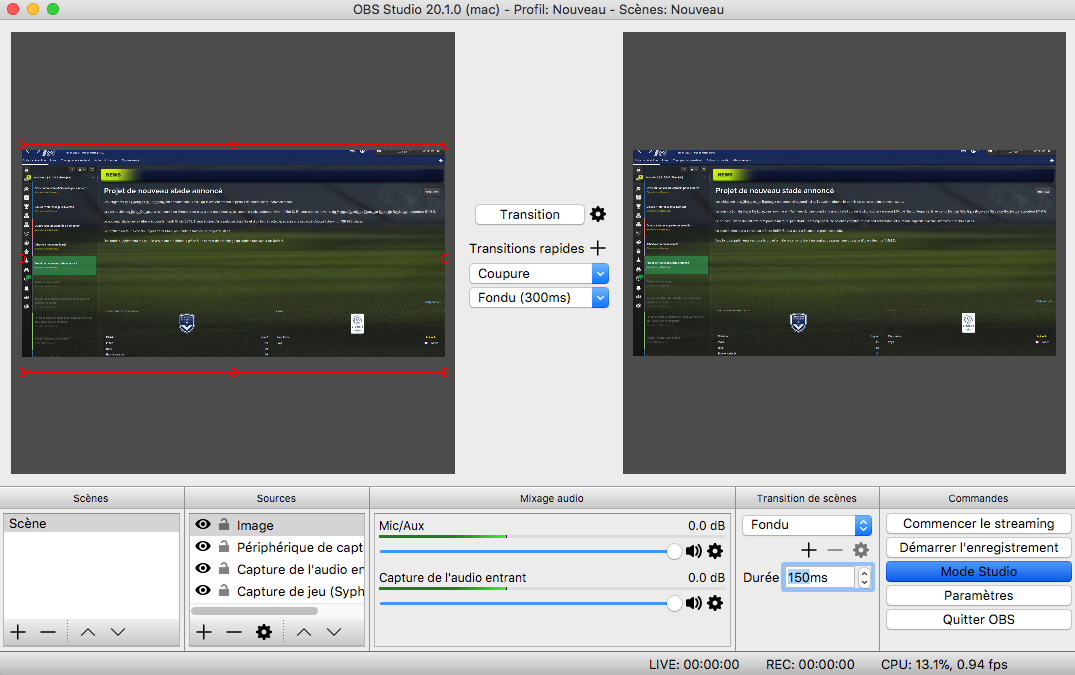The image size is (1075, 675).
Task: Click the Transition de scènes header
Action: 807,498
